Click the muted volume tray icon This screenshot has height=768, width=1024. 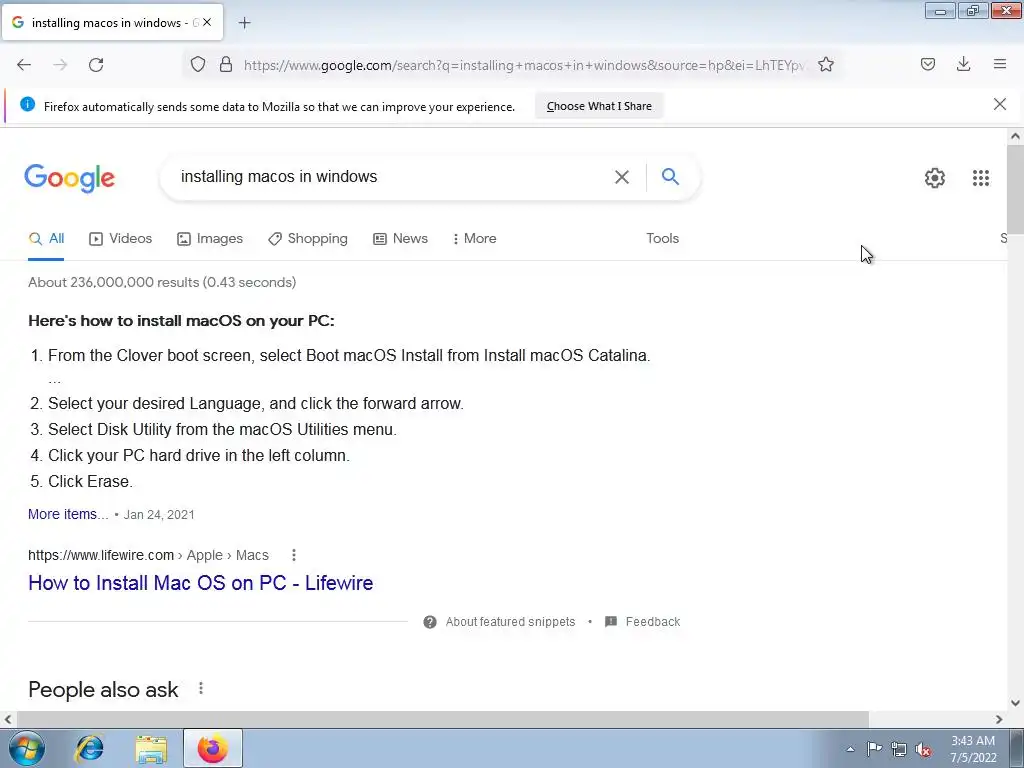(923, 750)
